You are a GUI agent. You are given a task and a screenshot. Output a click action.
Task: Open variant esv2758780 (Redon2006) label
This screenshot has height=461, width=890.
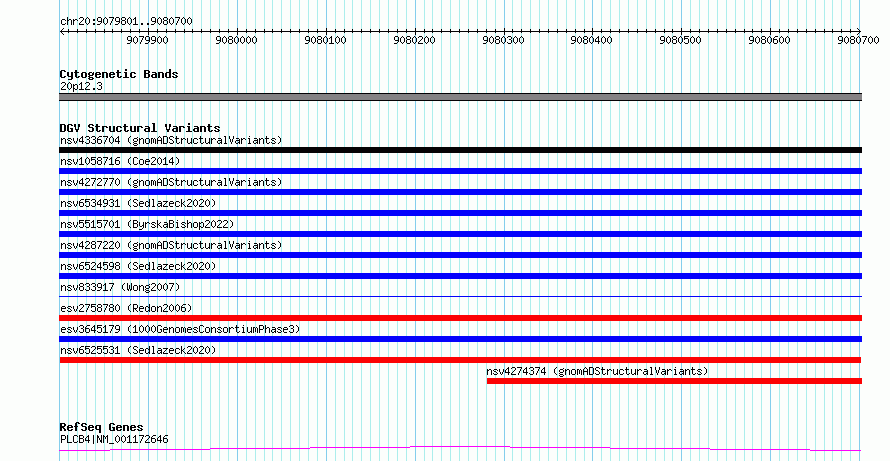pos(126,308)
